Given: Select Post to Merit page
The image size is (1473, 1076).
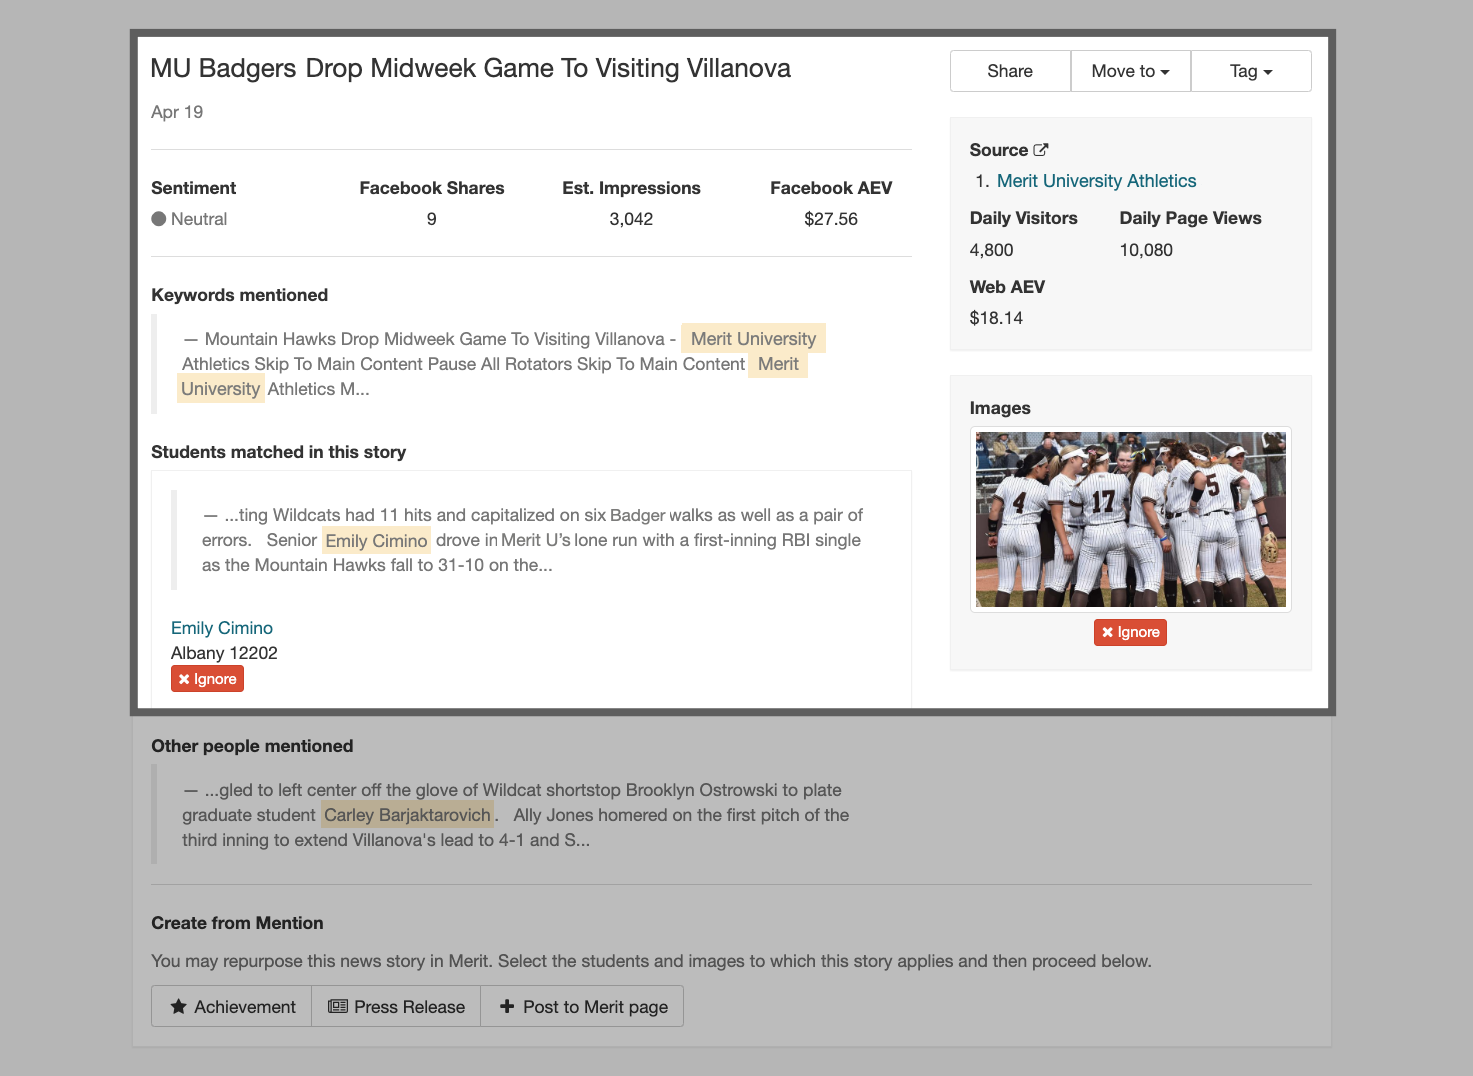Looking at the screenshot, I should pos(582,1006).
